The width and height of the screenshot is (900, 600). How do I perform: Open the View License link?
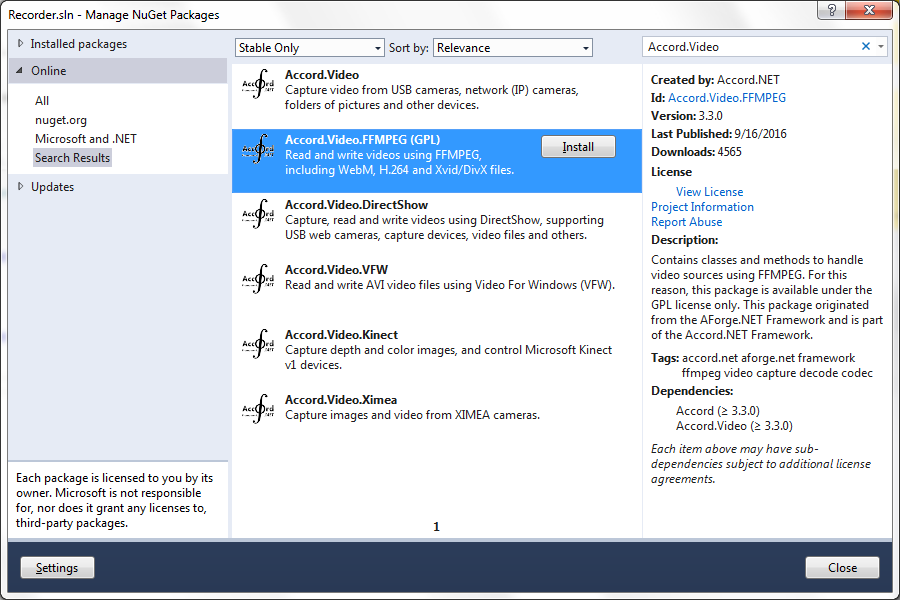pos(709,192)
